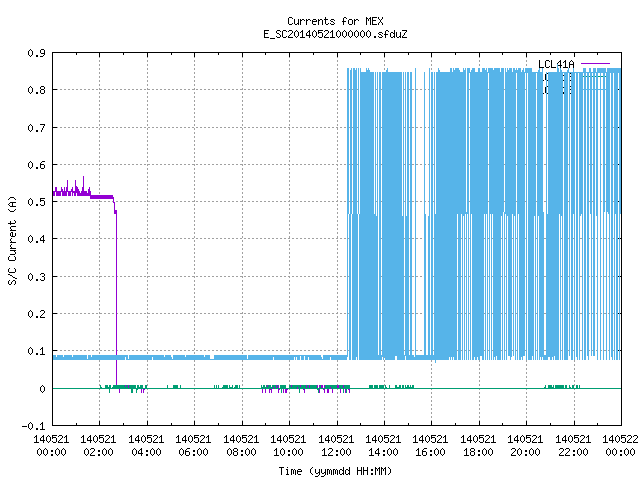Click the 'Time (yymmdd HH:MM)' x-axis label
Viewport: 640px width, 480px height.
[x=335, y=471]
